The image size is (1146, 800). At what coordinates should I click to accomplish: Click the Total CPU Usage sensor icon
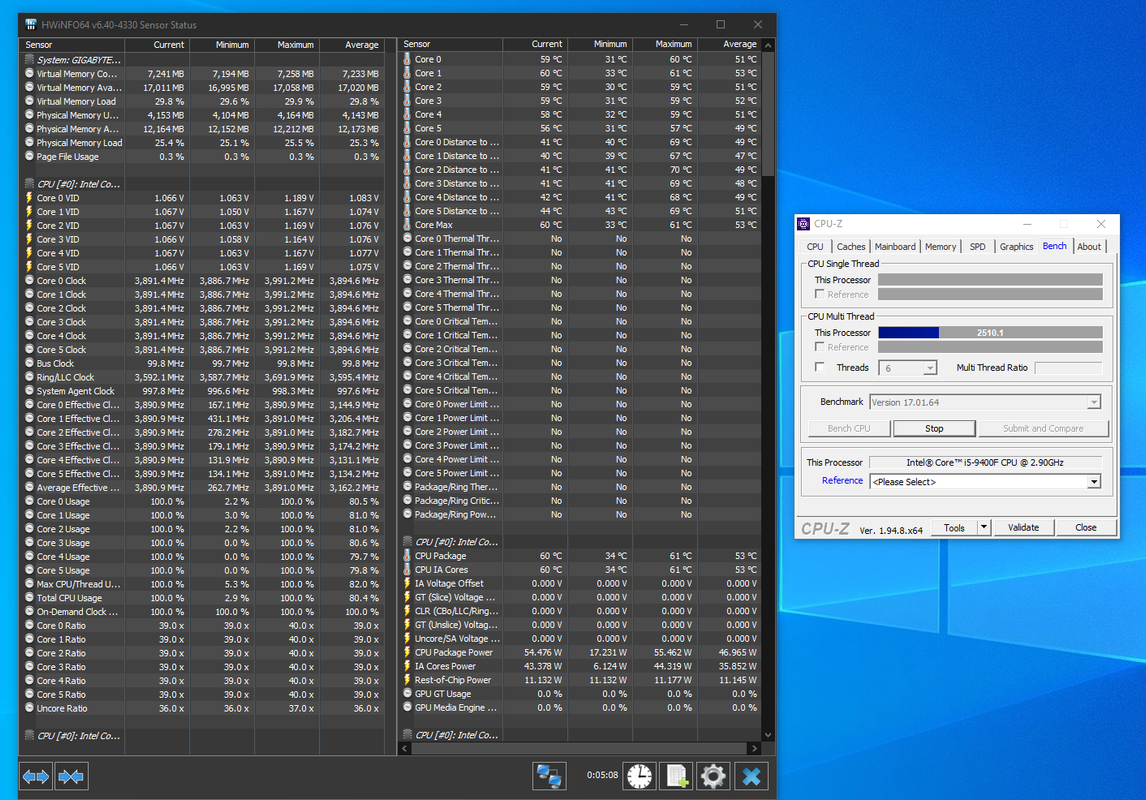(x=29, y=598)
